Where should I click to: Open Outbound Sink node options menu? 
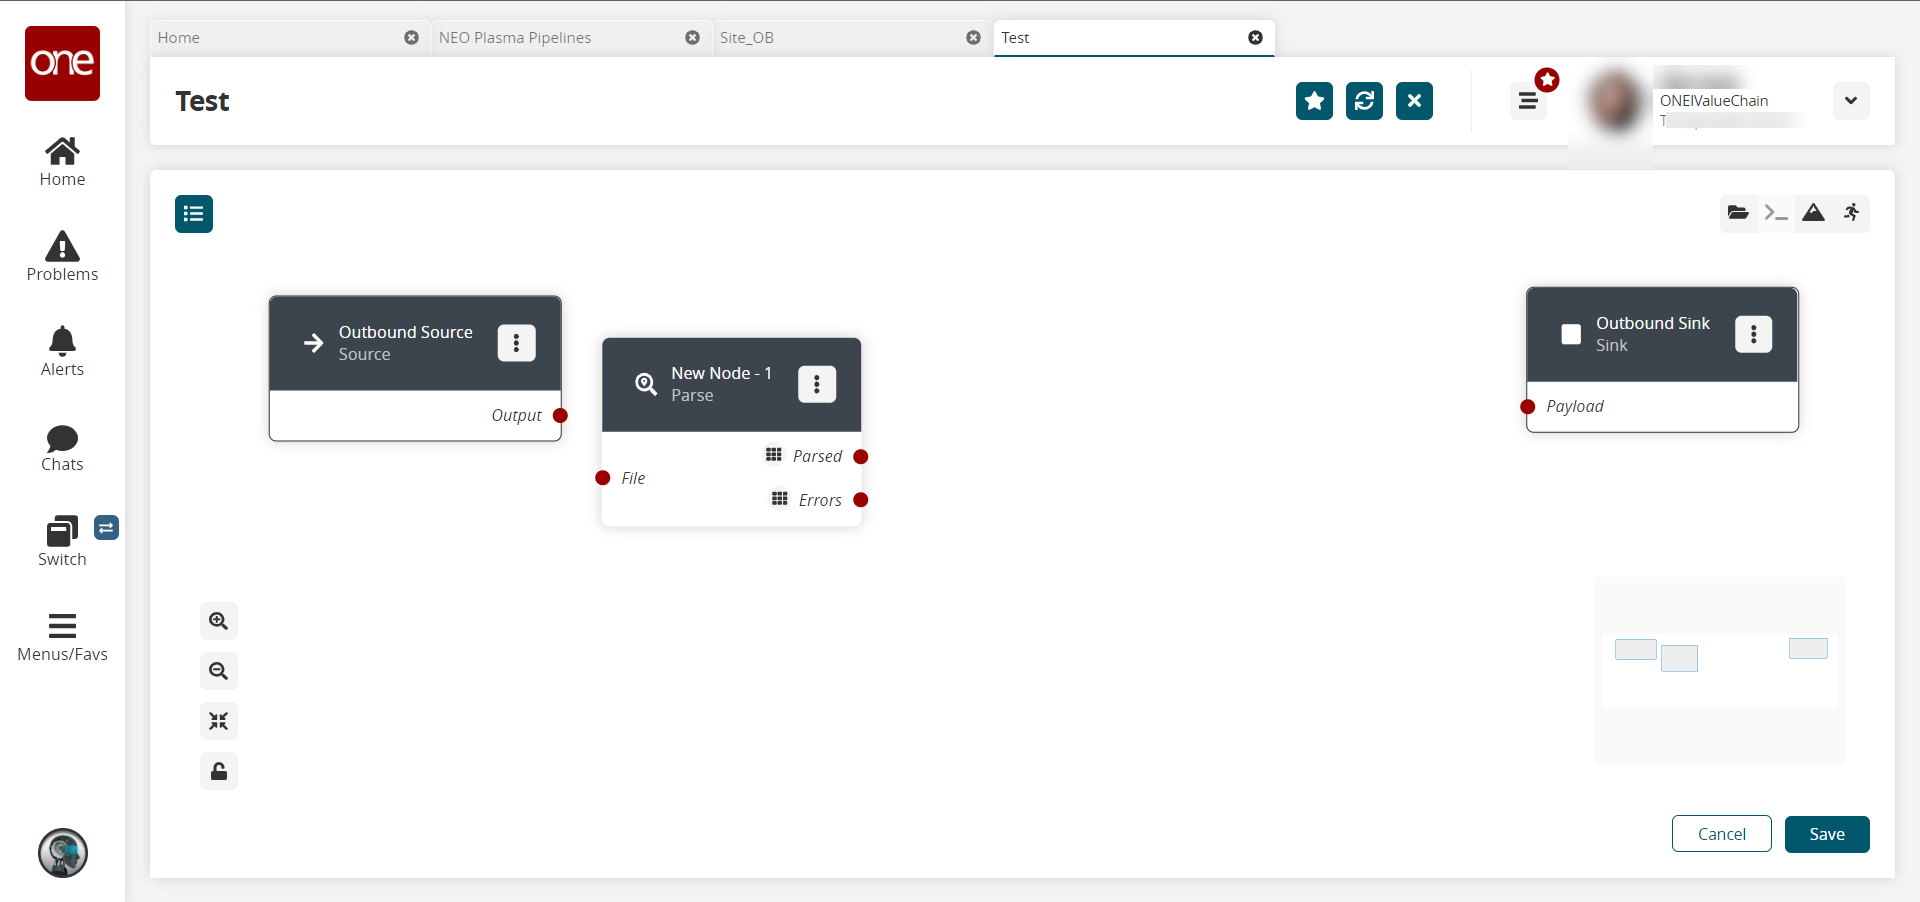click(x=1754, y=334)
